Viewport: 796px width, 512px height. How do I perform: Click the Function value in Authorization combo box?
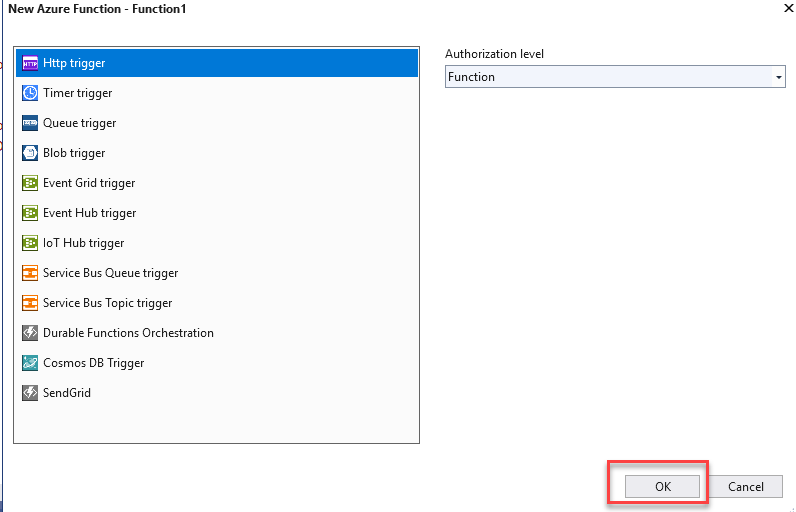471,77
